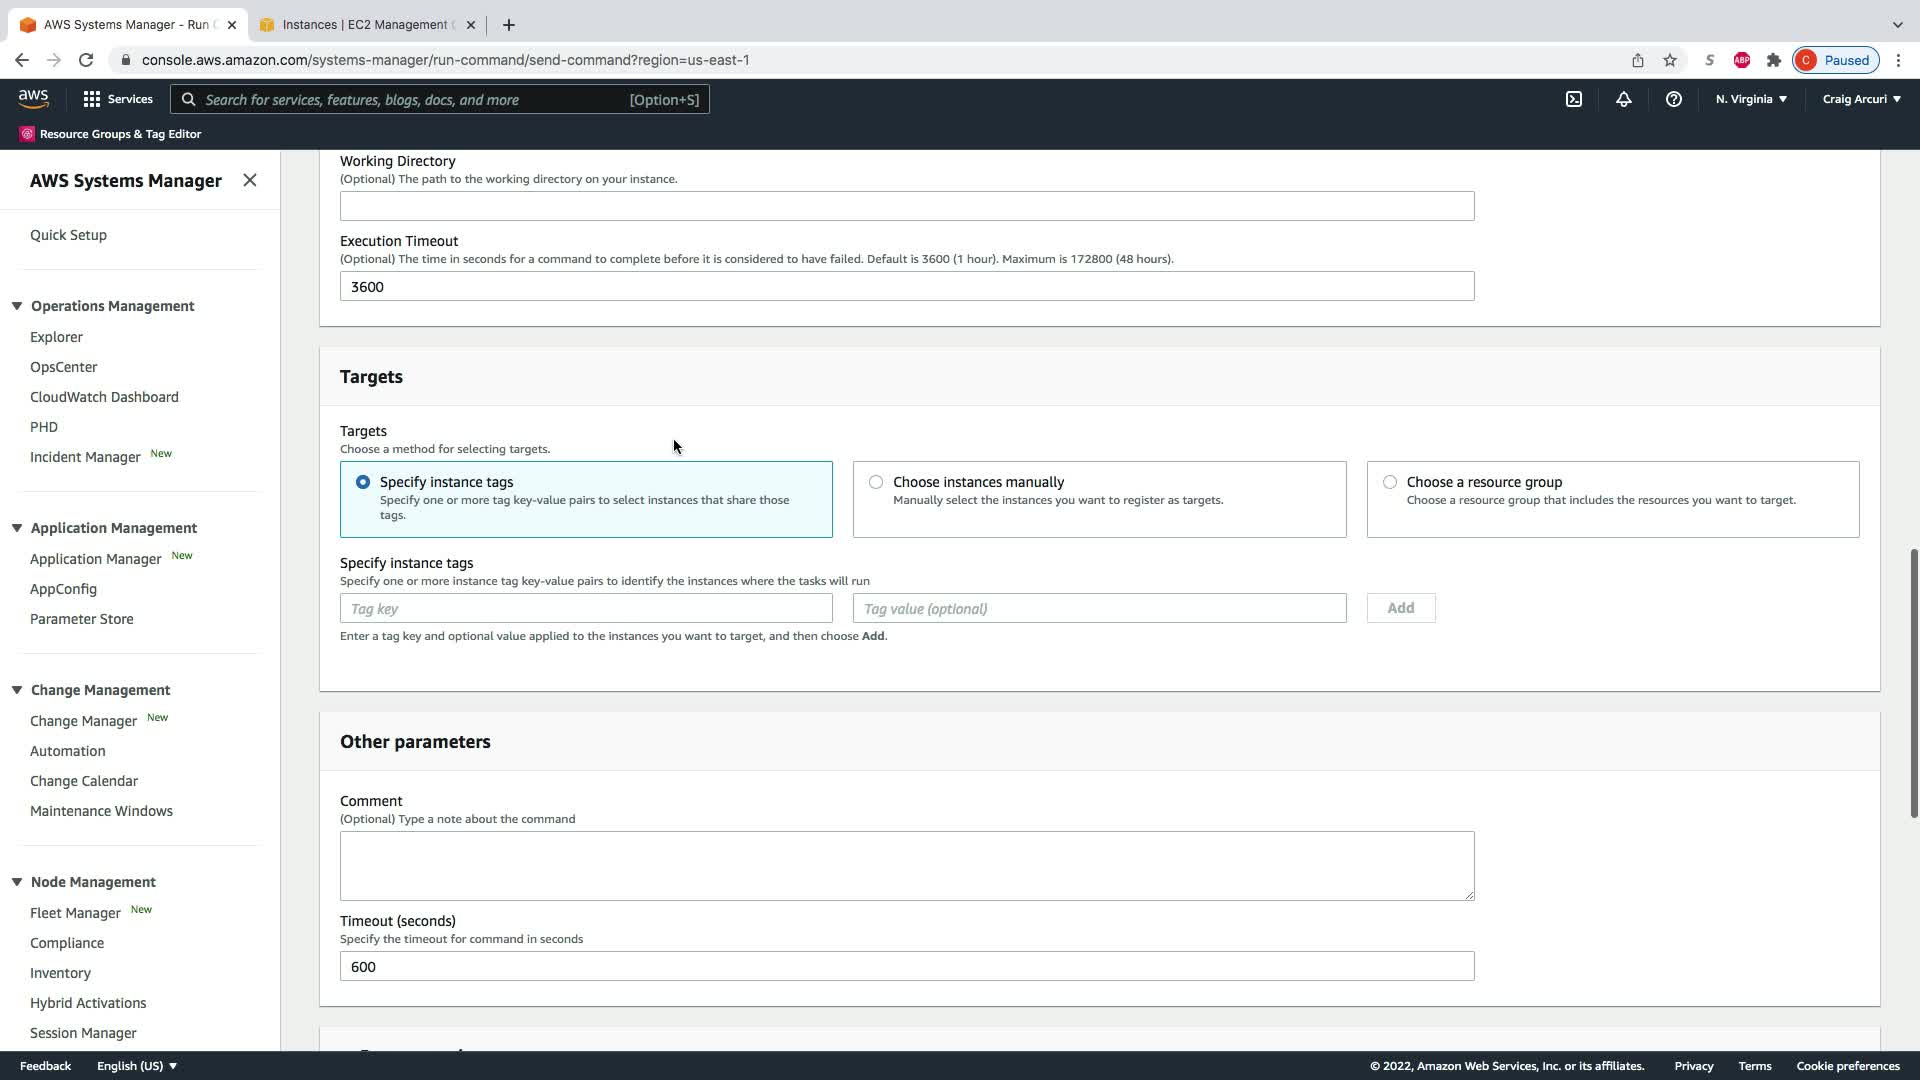
Task: Click the AWS logo home icon
Action: (33, 98)
